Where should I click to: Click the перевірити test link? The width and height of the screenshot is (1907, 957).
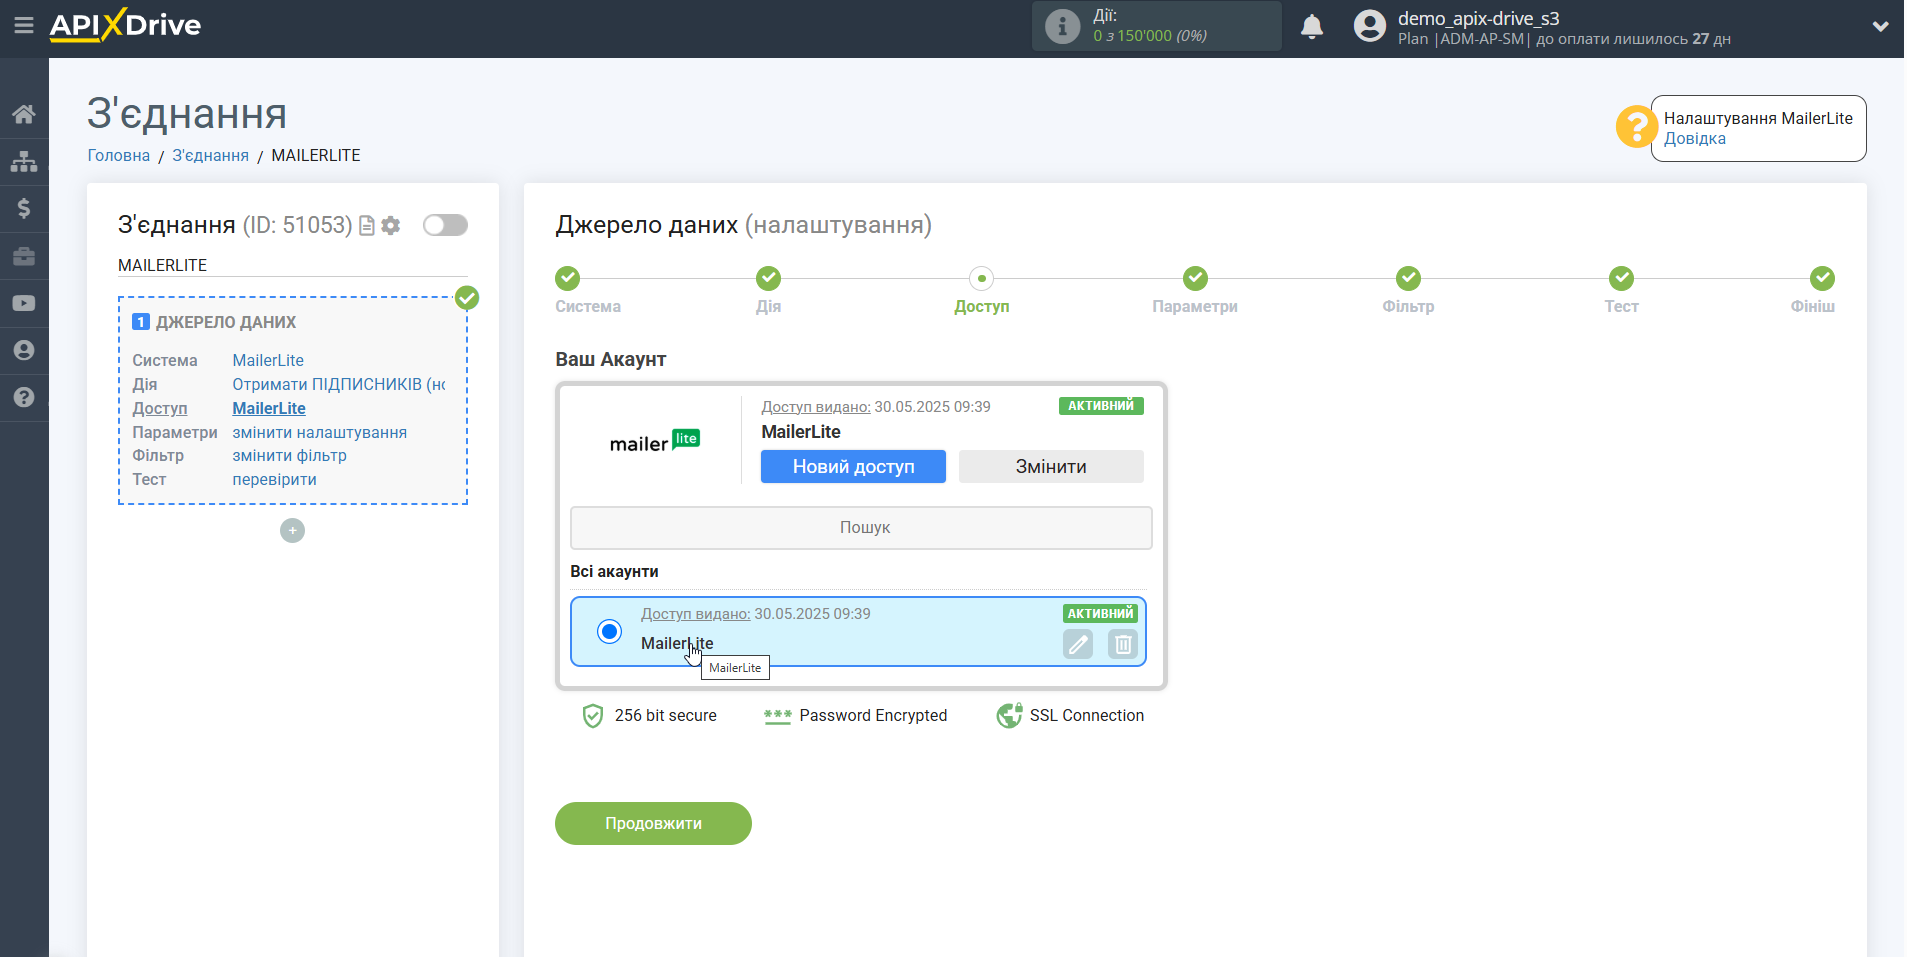click(x=274, y=479)
